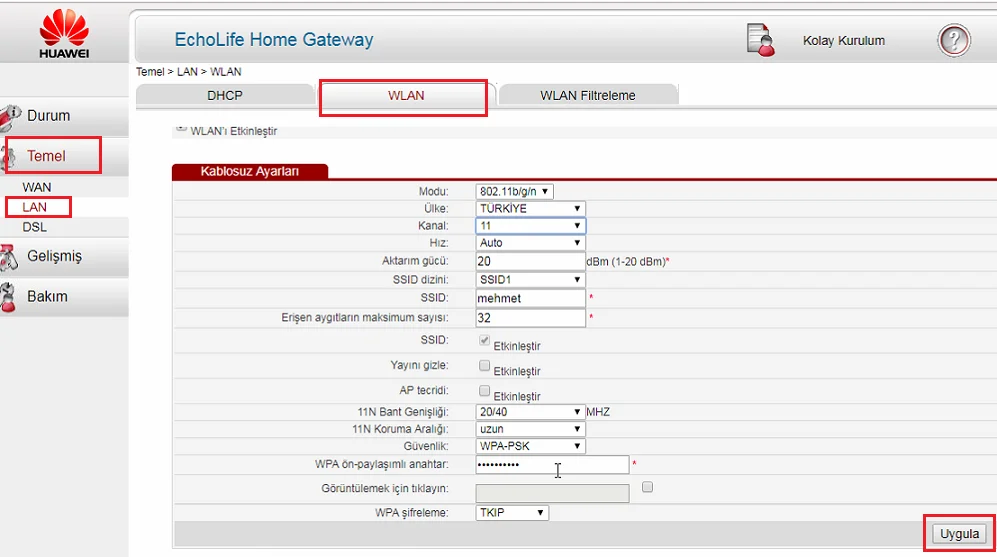Click the Gelişmiş advanced icon
997x557 pixels.
point(9,257)
